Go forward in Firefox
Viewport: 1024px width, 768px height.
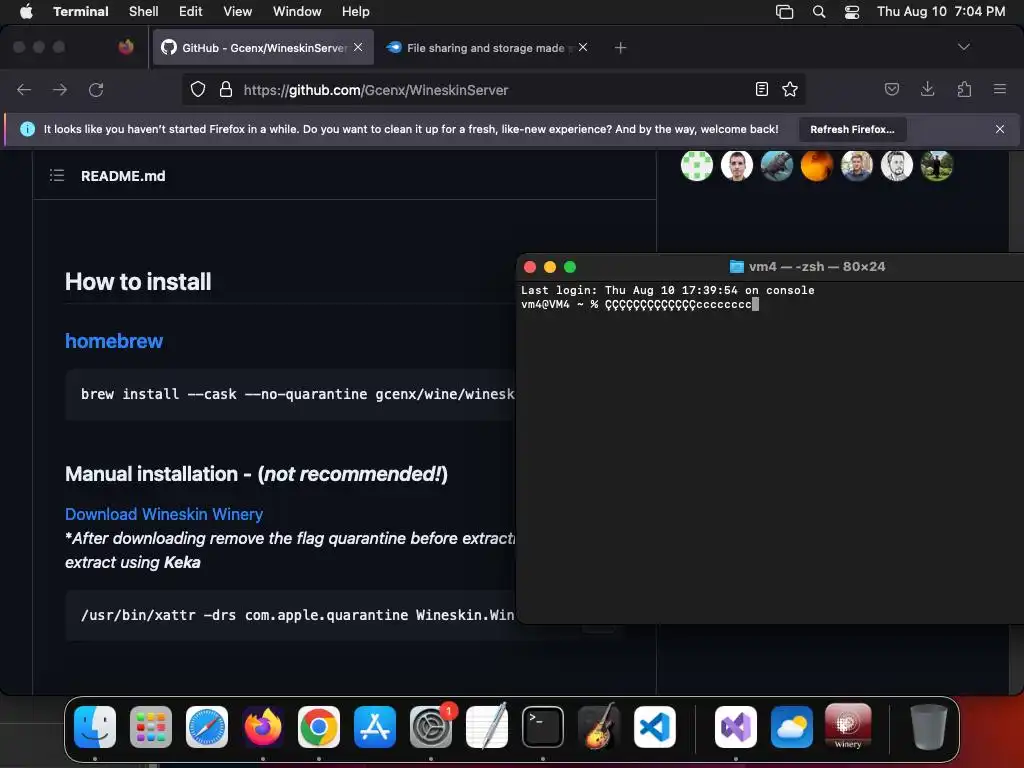coord(60,89)
